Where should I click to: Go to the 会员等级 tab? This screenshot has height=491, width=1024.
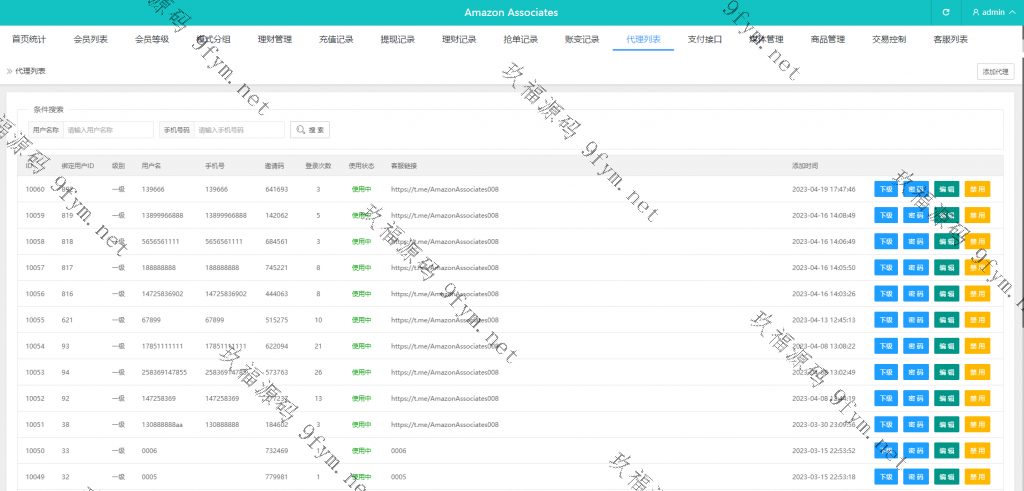tap(152, 39)
